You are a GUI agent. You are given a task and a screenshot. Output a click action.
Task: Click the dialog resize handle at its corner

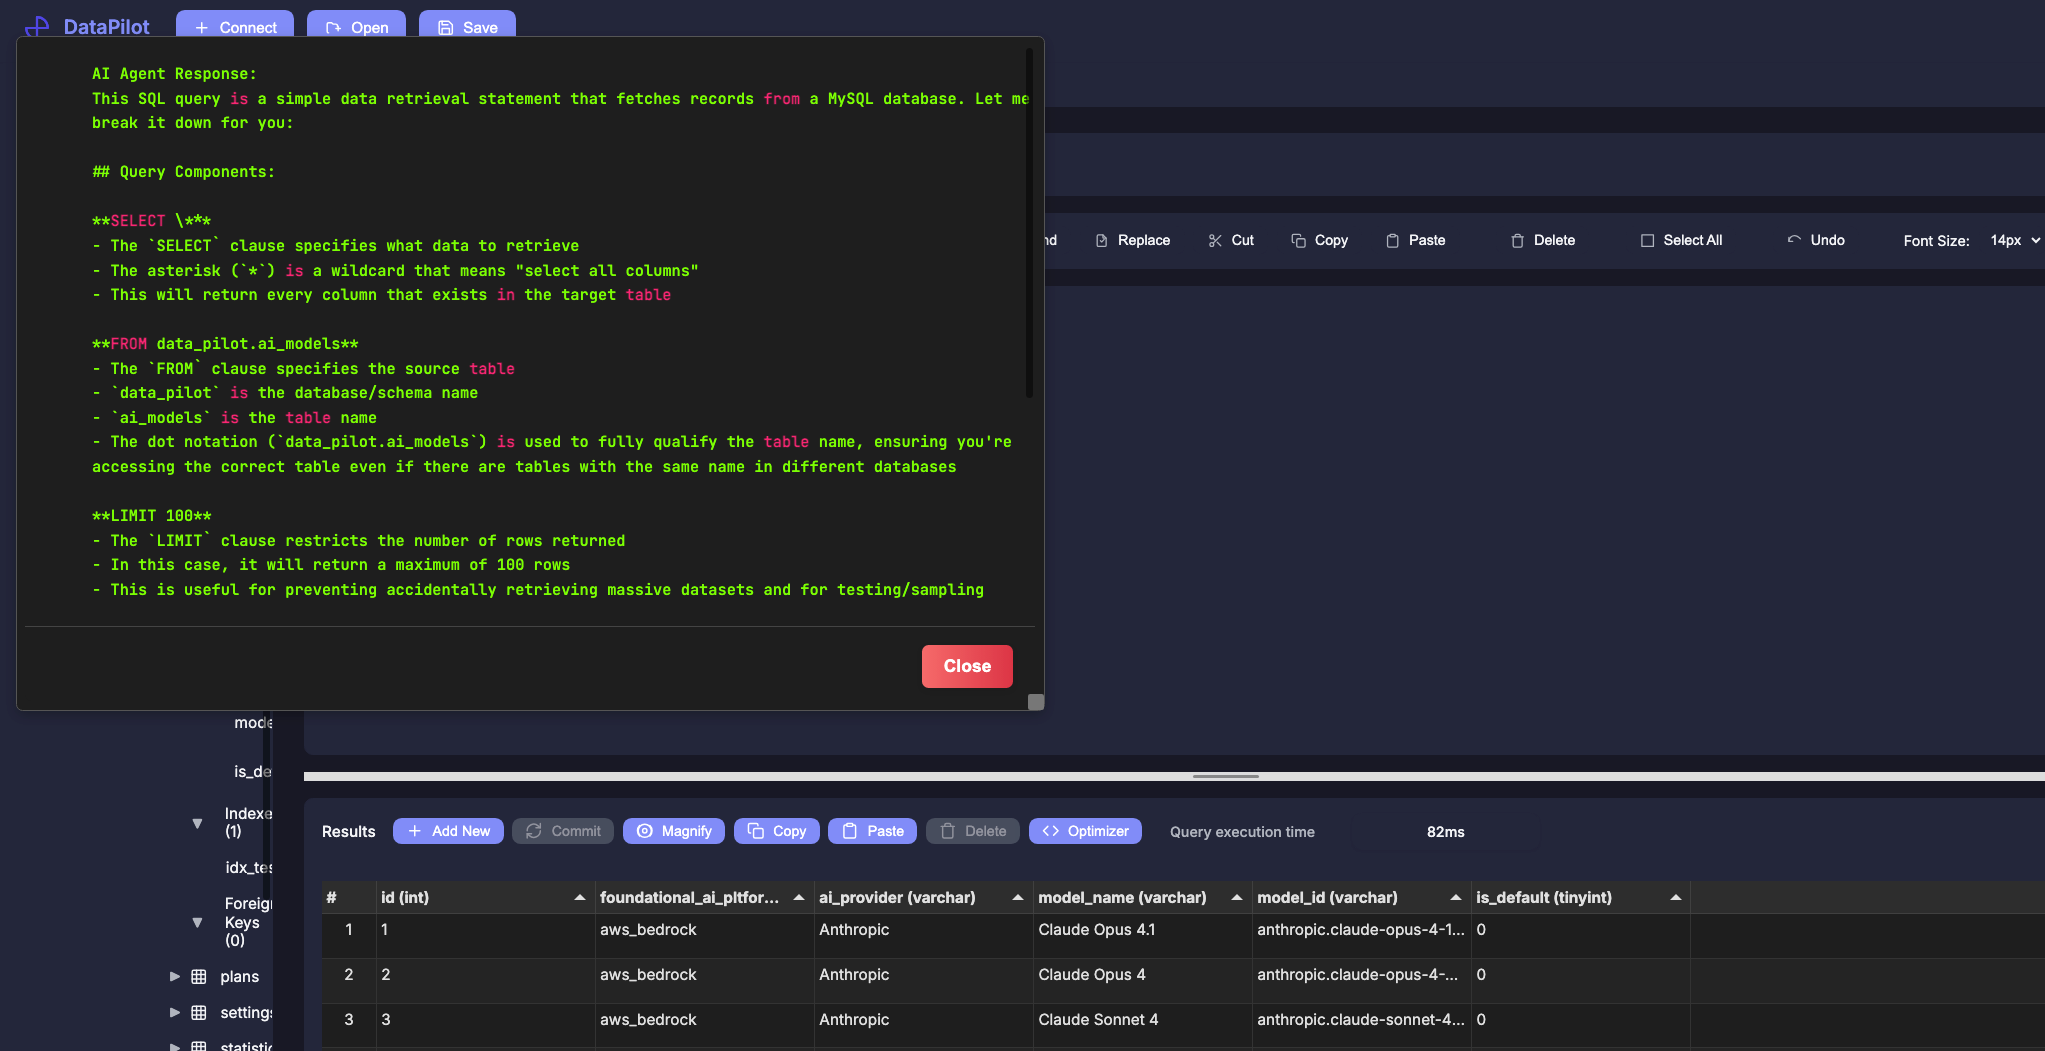click(1036, 702)
